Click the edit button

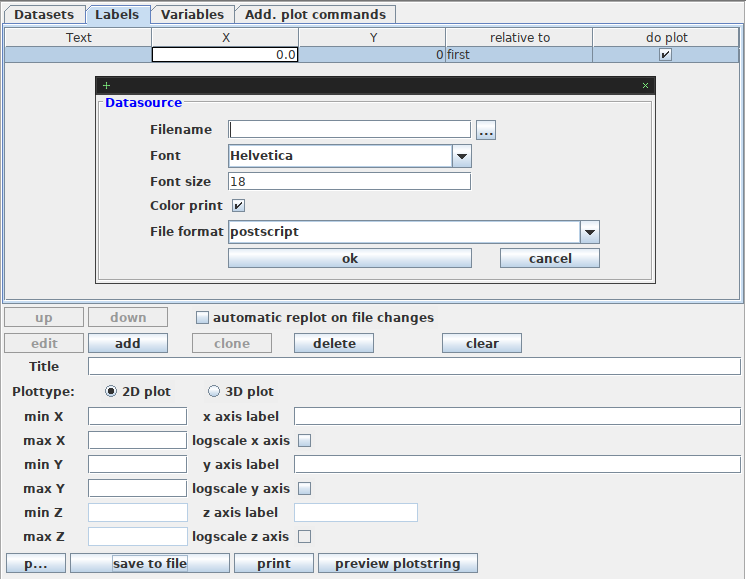tap(44, 343)
